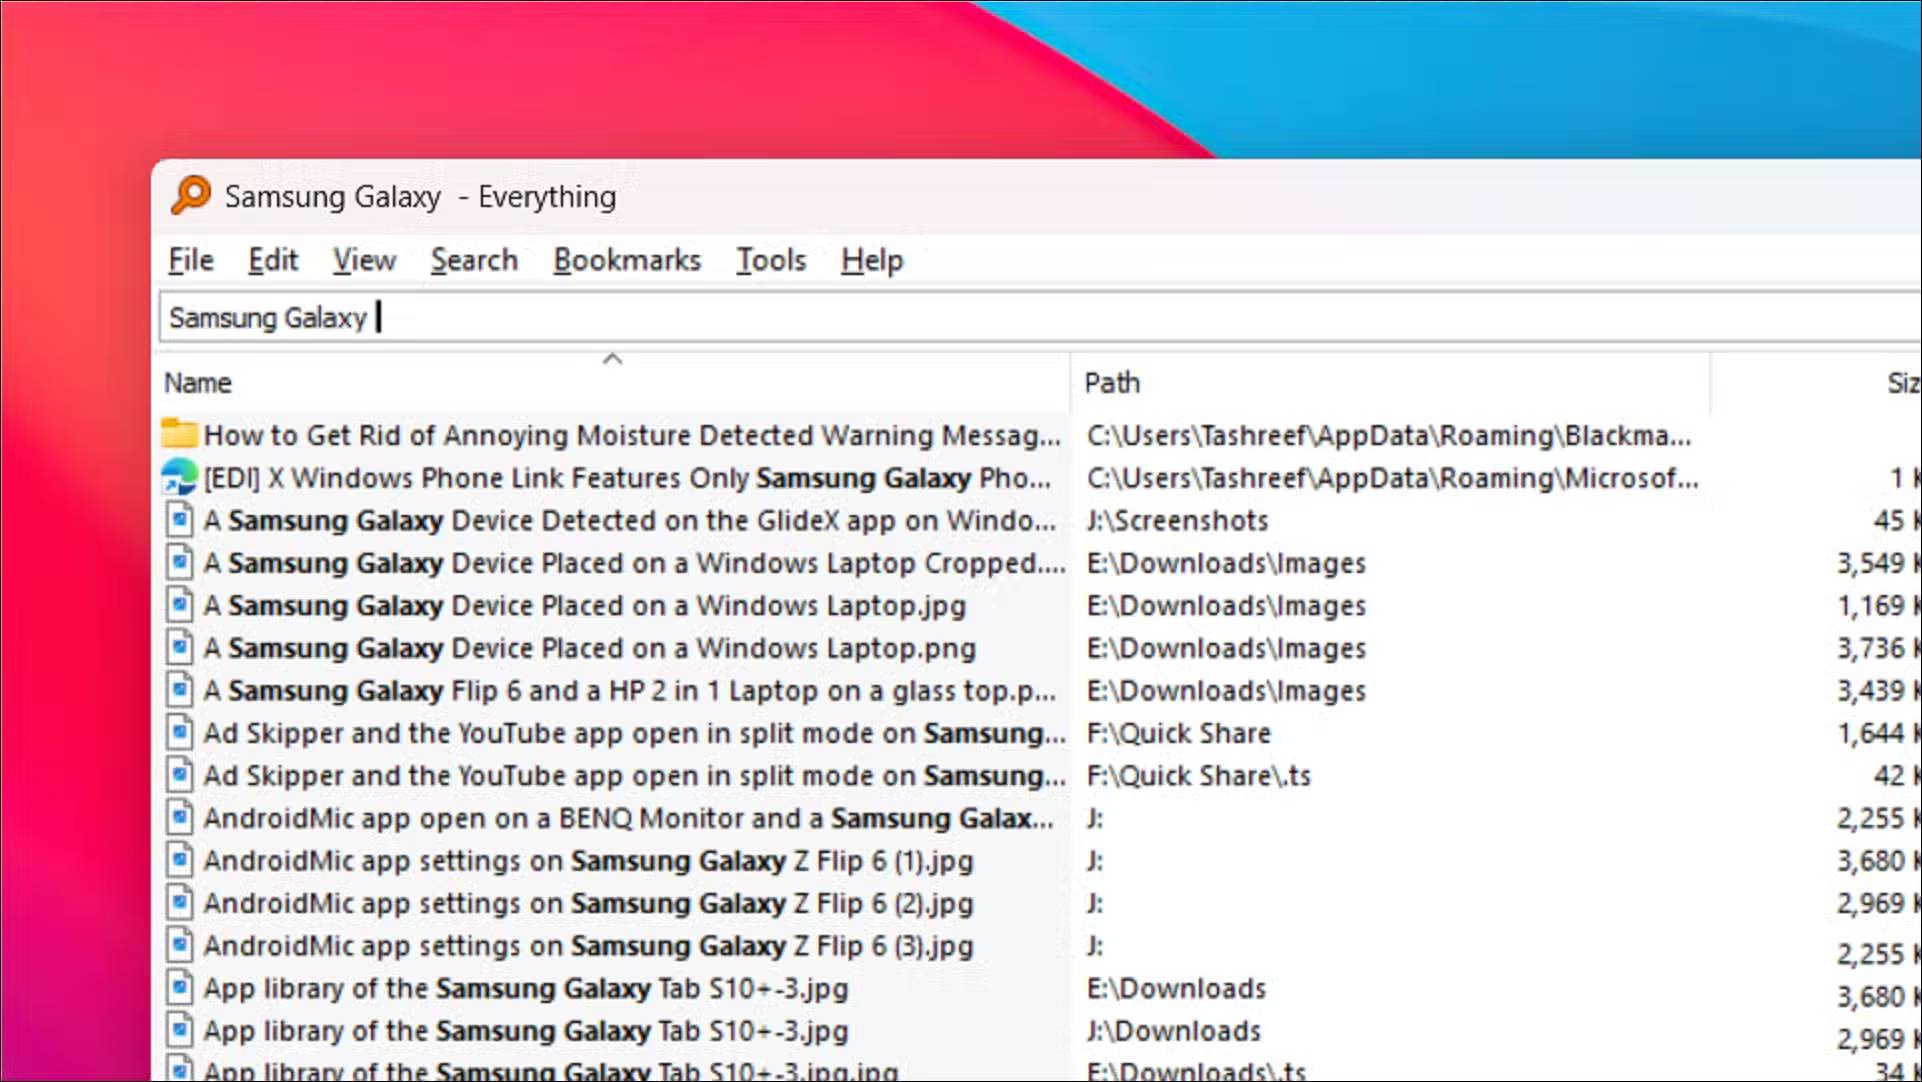
Task: Click the sort arrow above Name column
Action: [612, 359]
